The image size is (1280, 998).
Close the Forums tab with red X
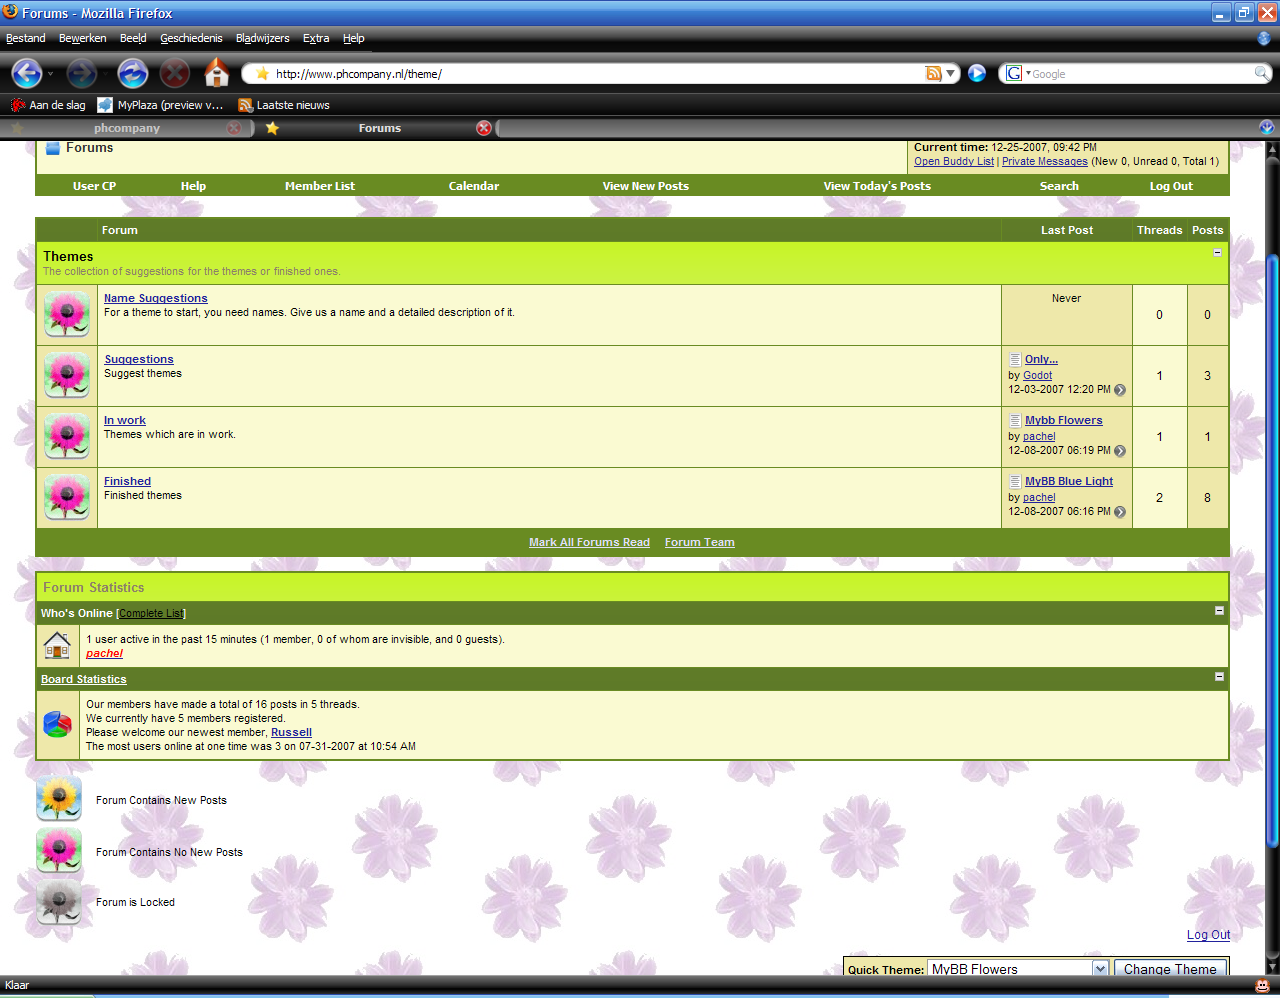pyautogui.click(x=484, y=128)
